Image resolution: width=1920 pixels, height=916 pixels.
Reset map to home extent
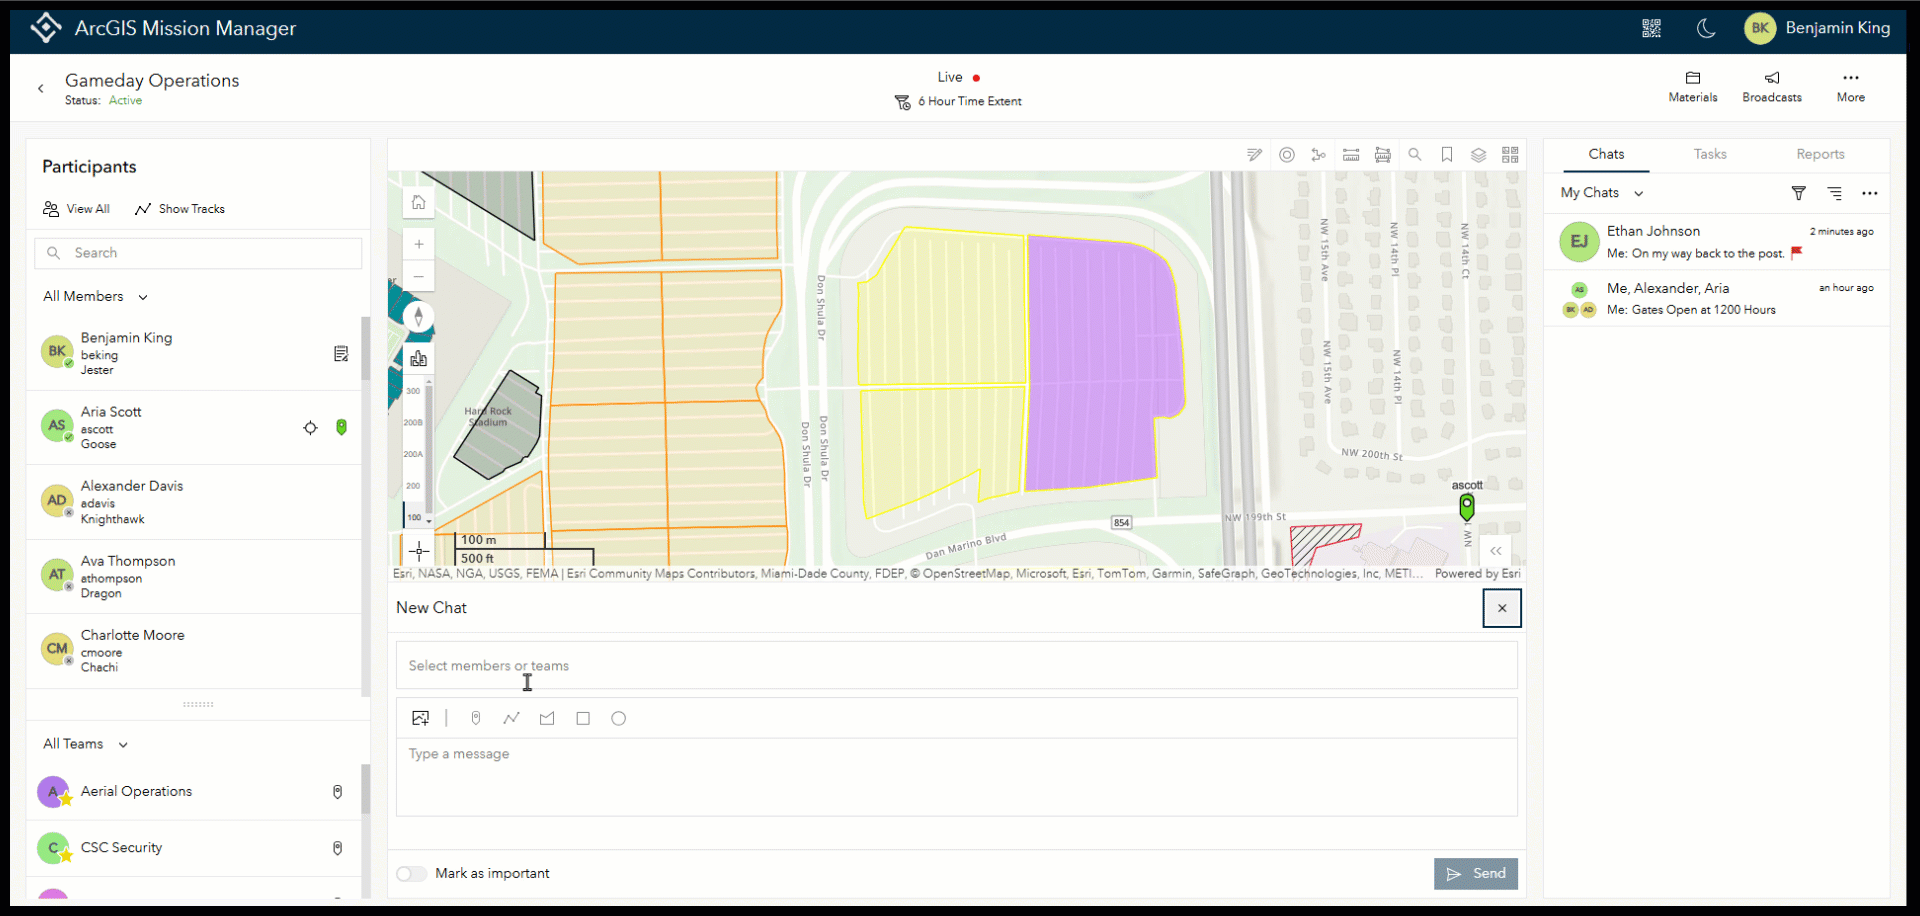pos(419,203)
